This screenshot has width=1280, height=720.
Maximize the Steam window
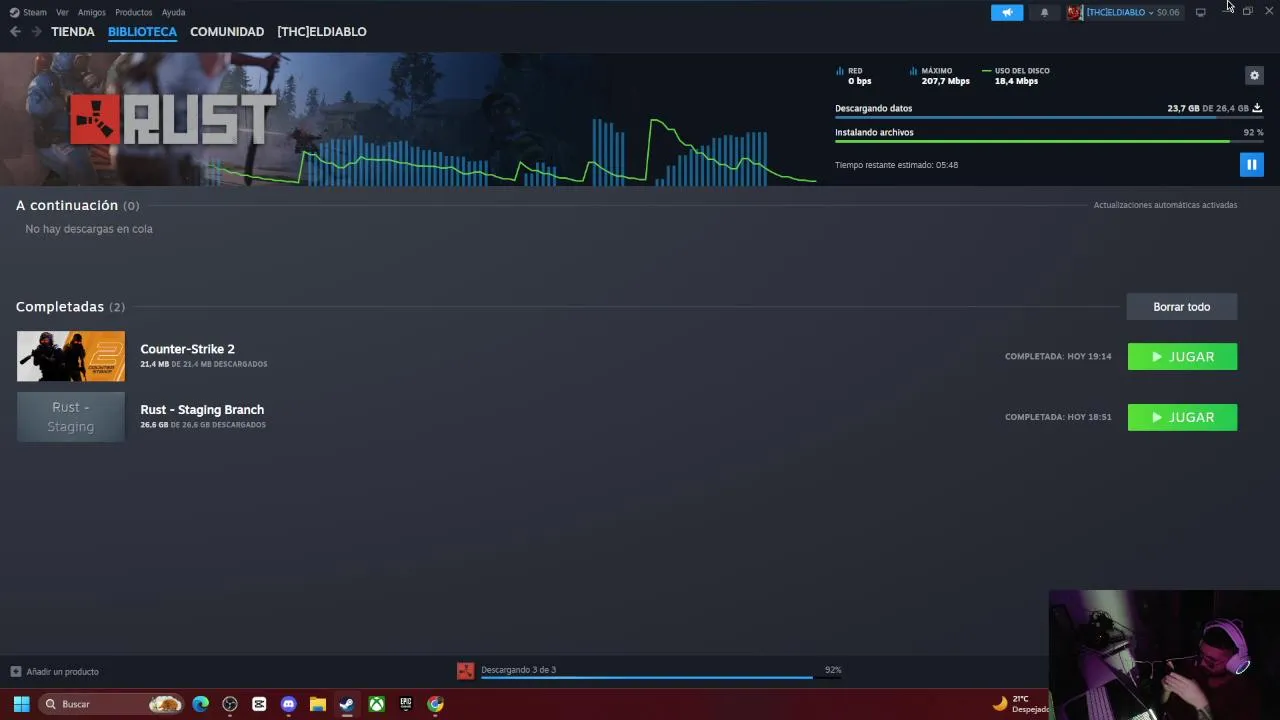coord(1247,11)
